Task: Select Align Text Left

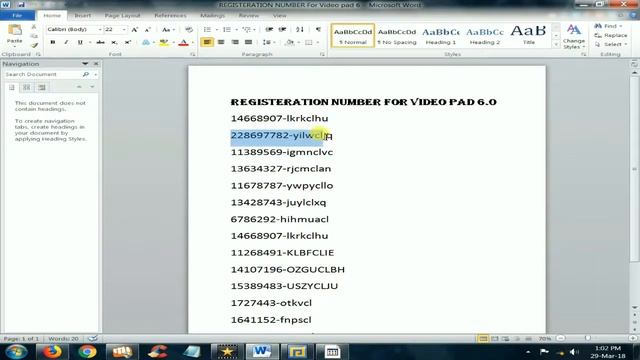Action: pos(207,42)
